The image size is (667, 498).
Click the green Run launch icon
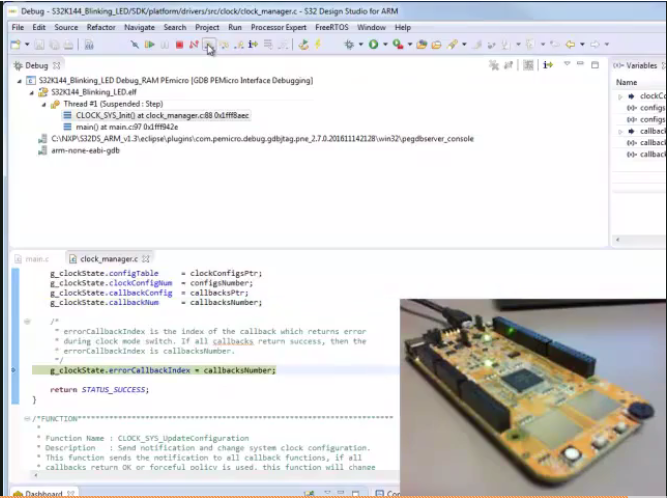[373, 44]
